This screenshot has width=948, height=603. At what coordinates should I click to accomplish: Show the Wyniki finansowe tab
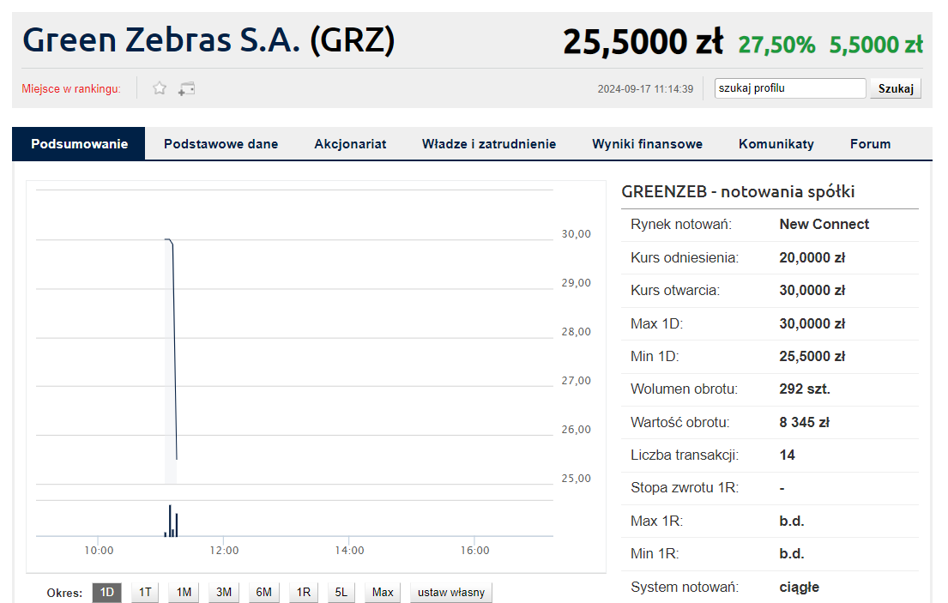(647, 144)
